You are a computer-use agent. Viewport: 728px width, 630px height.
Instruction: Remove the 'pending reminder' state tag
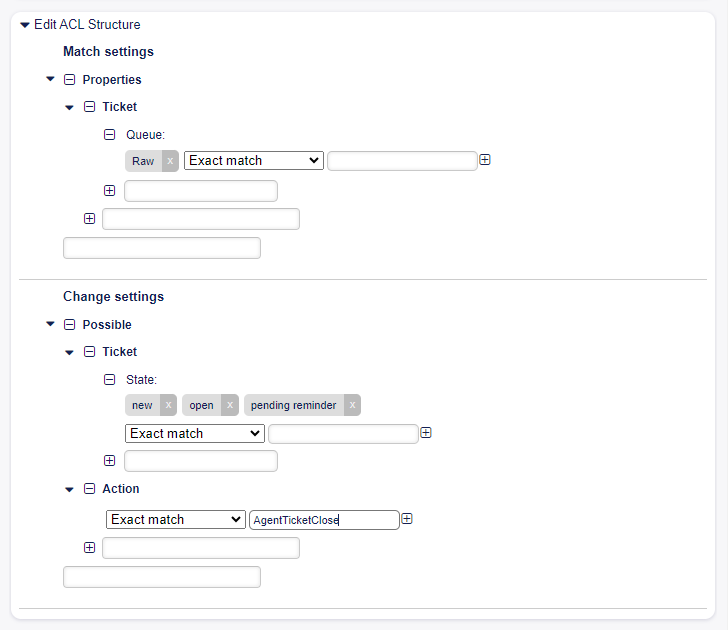click(x=352, y=405)
